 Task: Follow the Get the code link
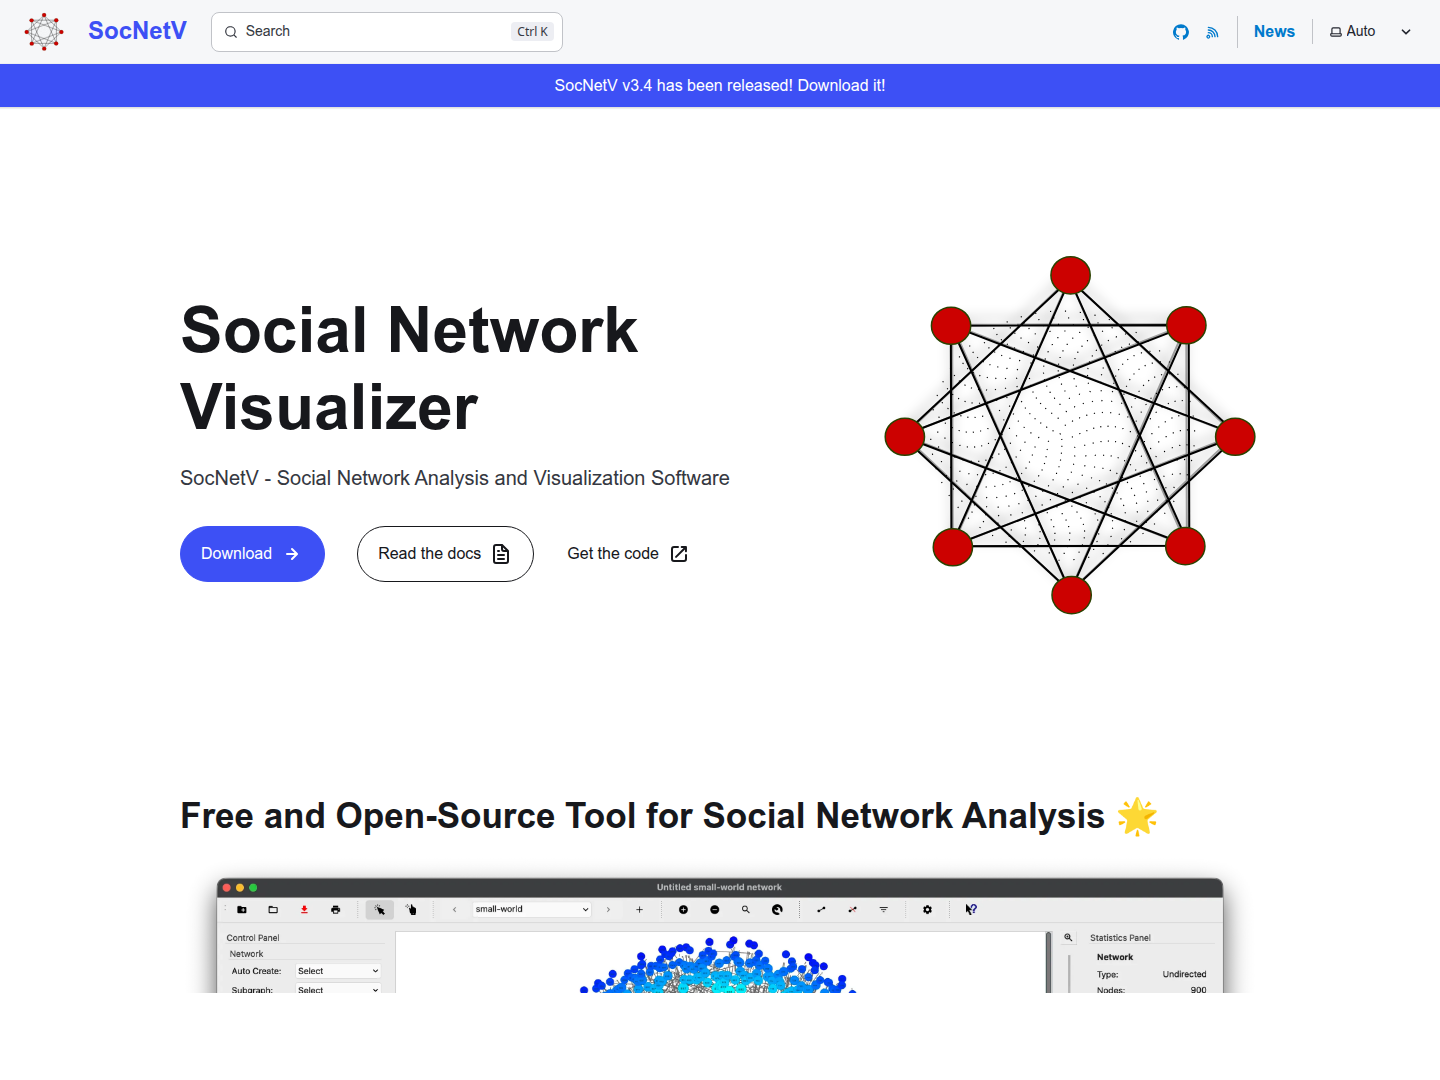628,554
